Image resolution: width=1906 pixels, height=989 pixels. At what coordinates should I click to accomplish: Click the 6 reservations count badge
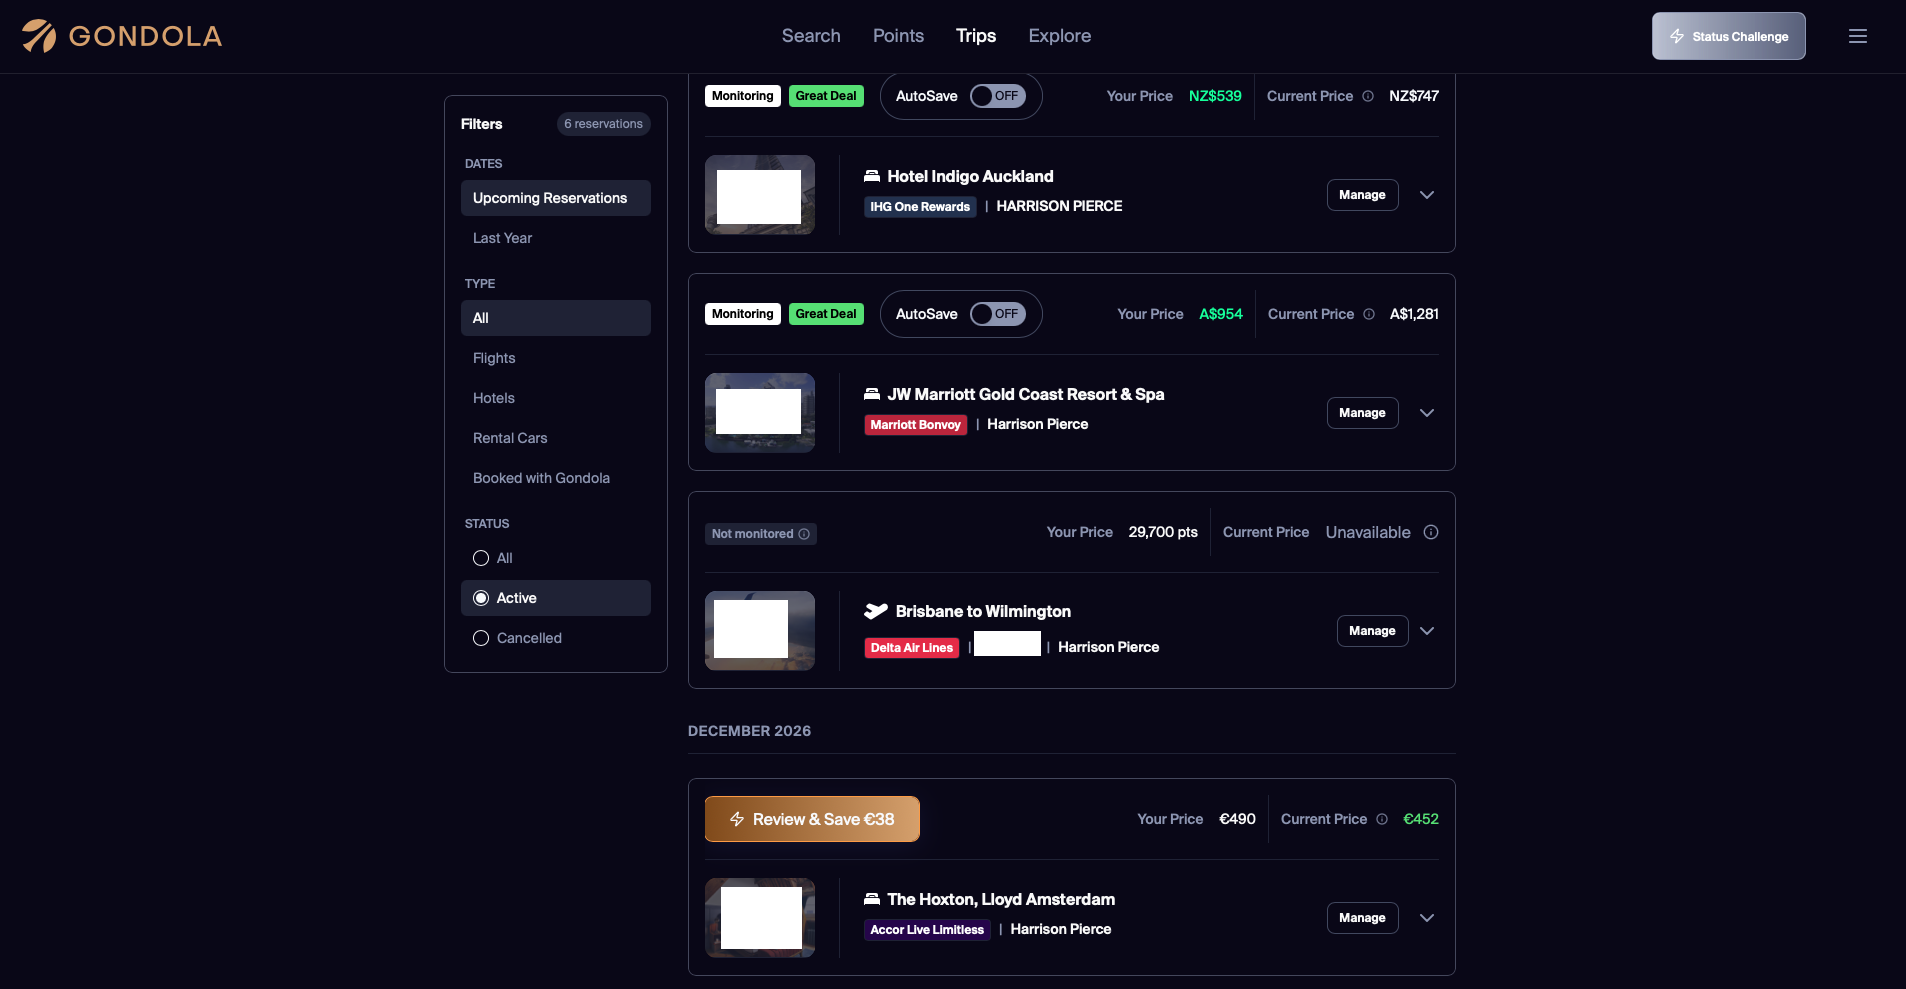[604, 124]
